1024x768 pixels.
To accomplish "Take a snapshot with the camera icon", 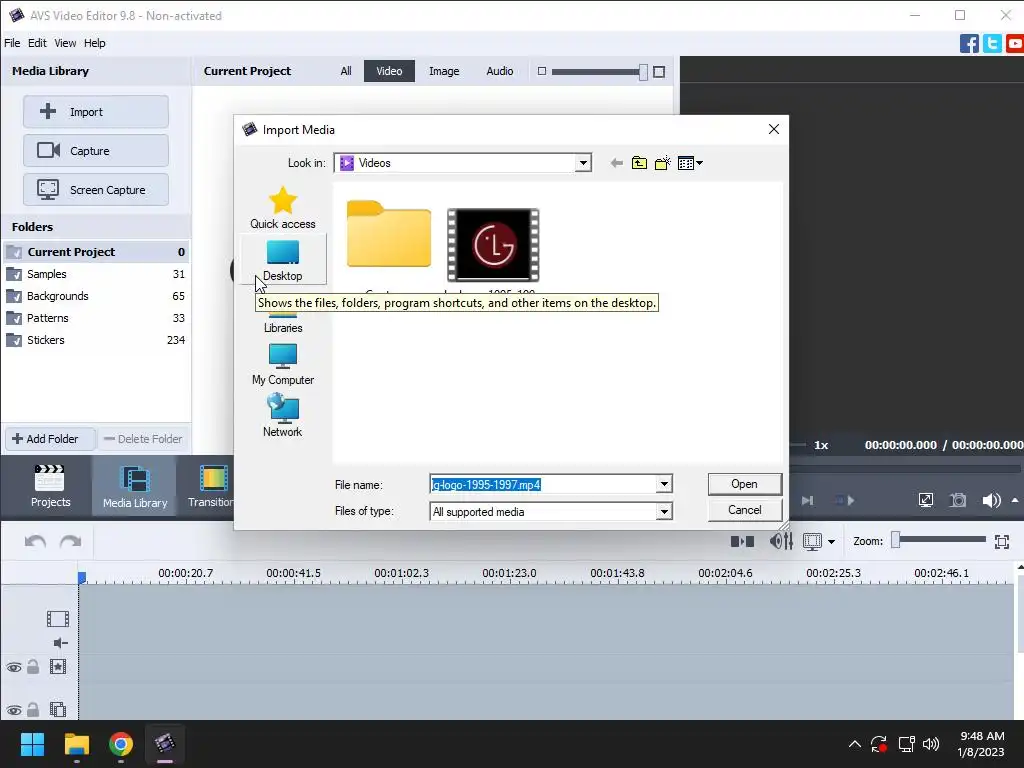I will [x=958, y=500].
